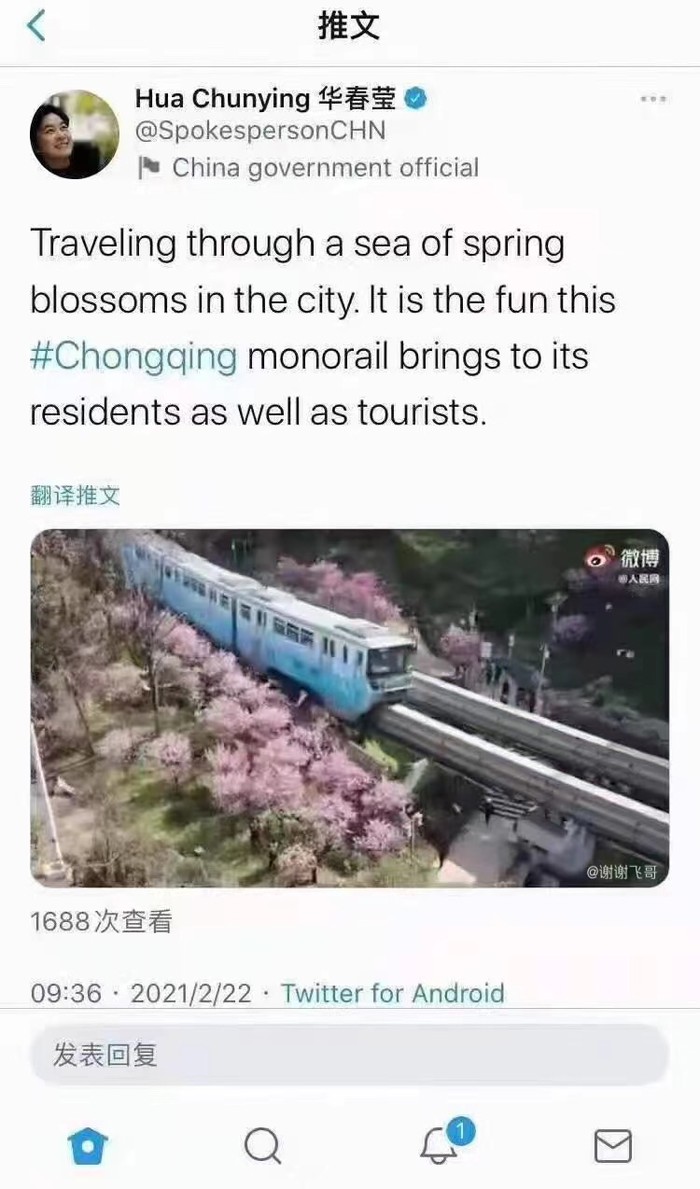700x1189 pixels.
Task: Tap the 推文 page title
Action: click(x=349, y=27)
